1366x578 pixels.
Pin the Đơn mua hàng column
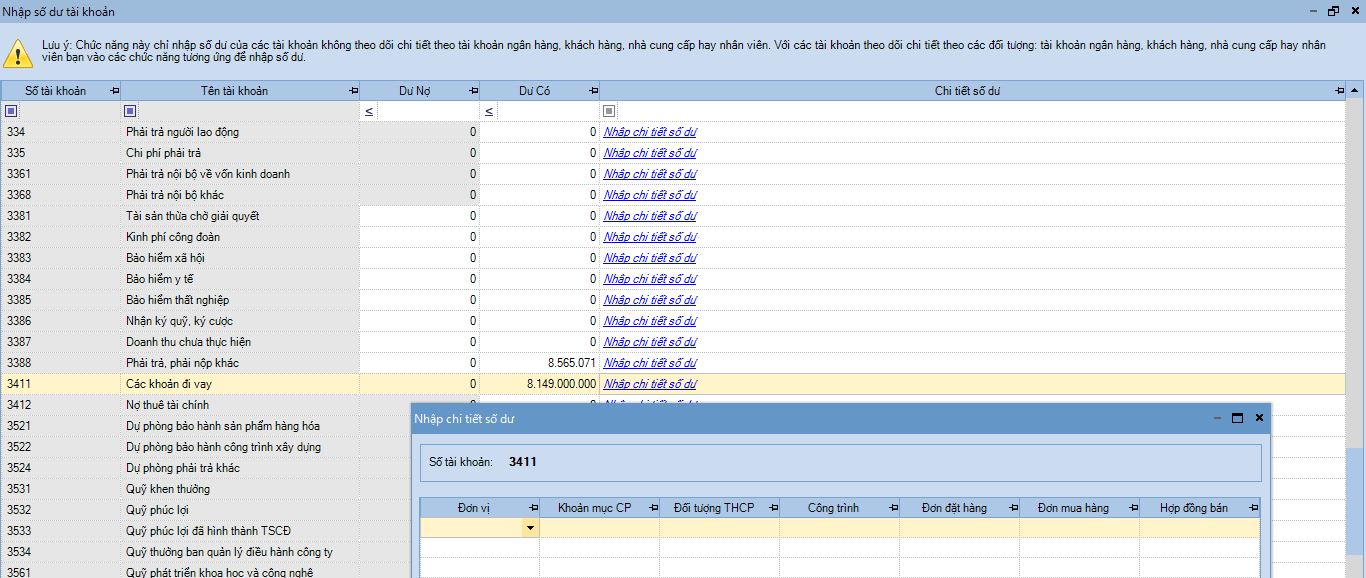coord(1133,508)
